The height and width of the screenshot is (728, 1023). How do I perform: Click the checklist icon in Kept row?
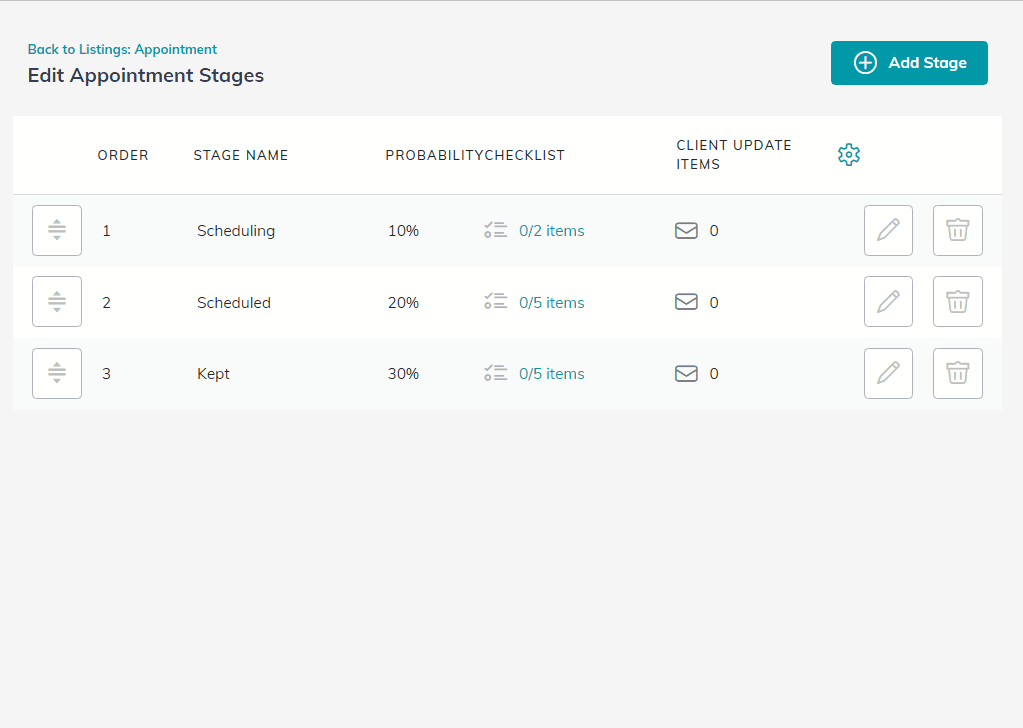click(x=495, y=373)
